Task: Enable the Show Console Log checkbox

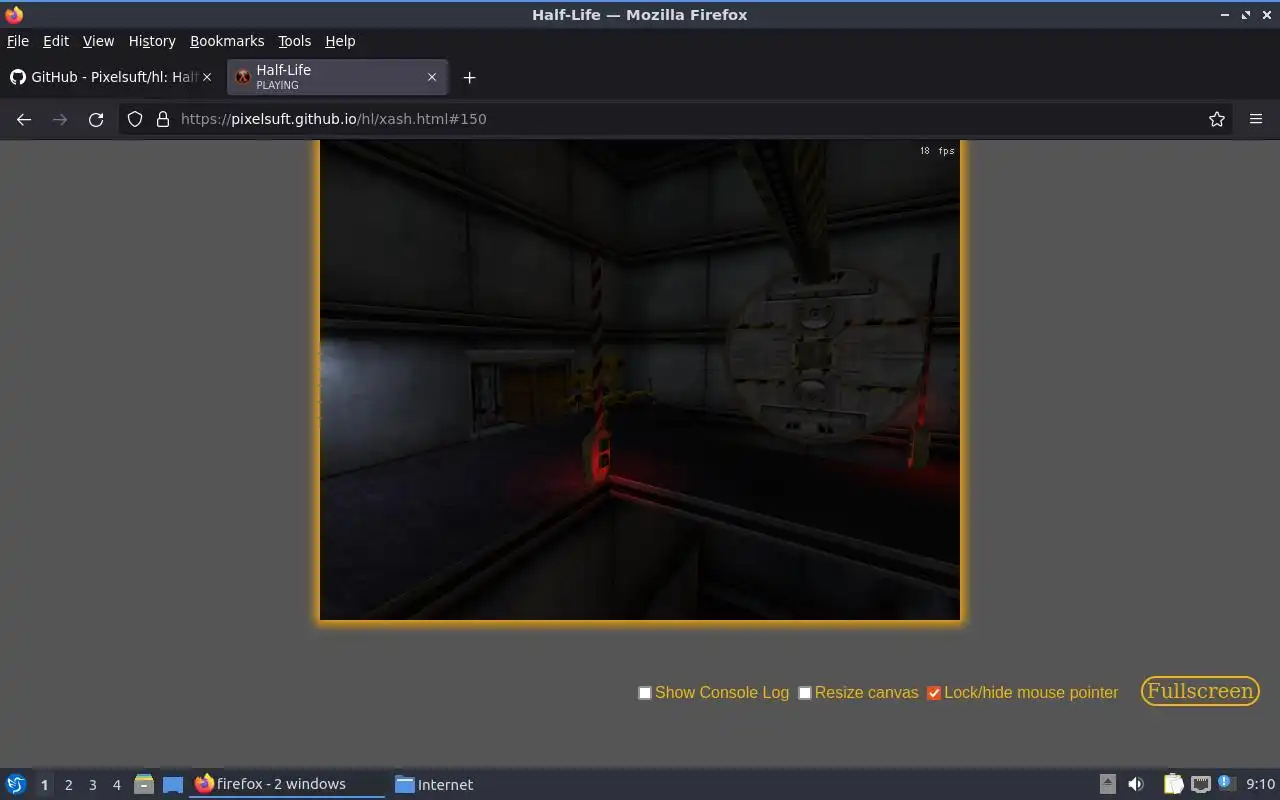Action: (645, 693)
